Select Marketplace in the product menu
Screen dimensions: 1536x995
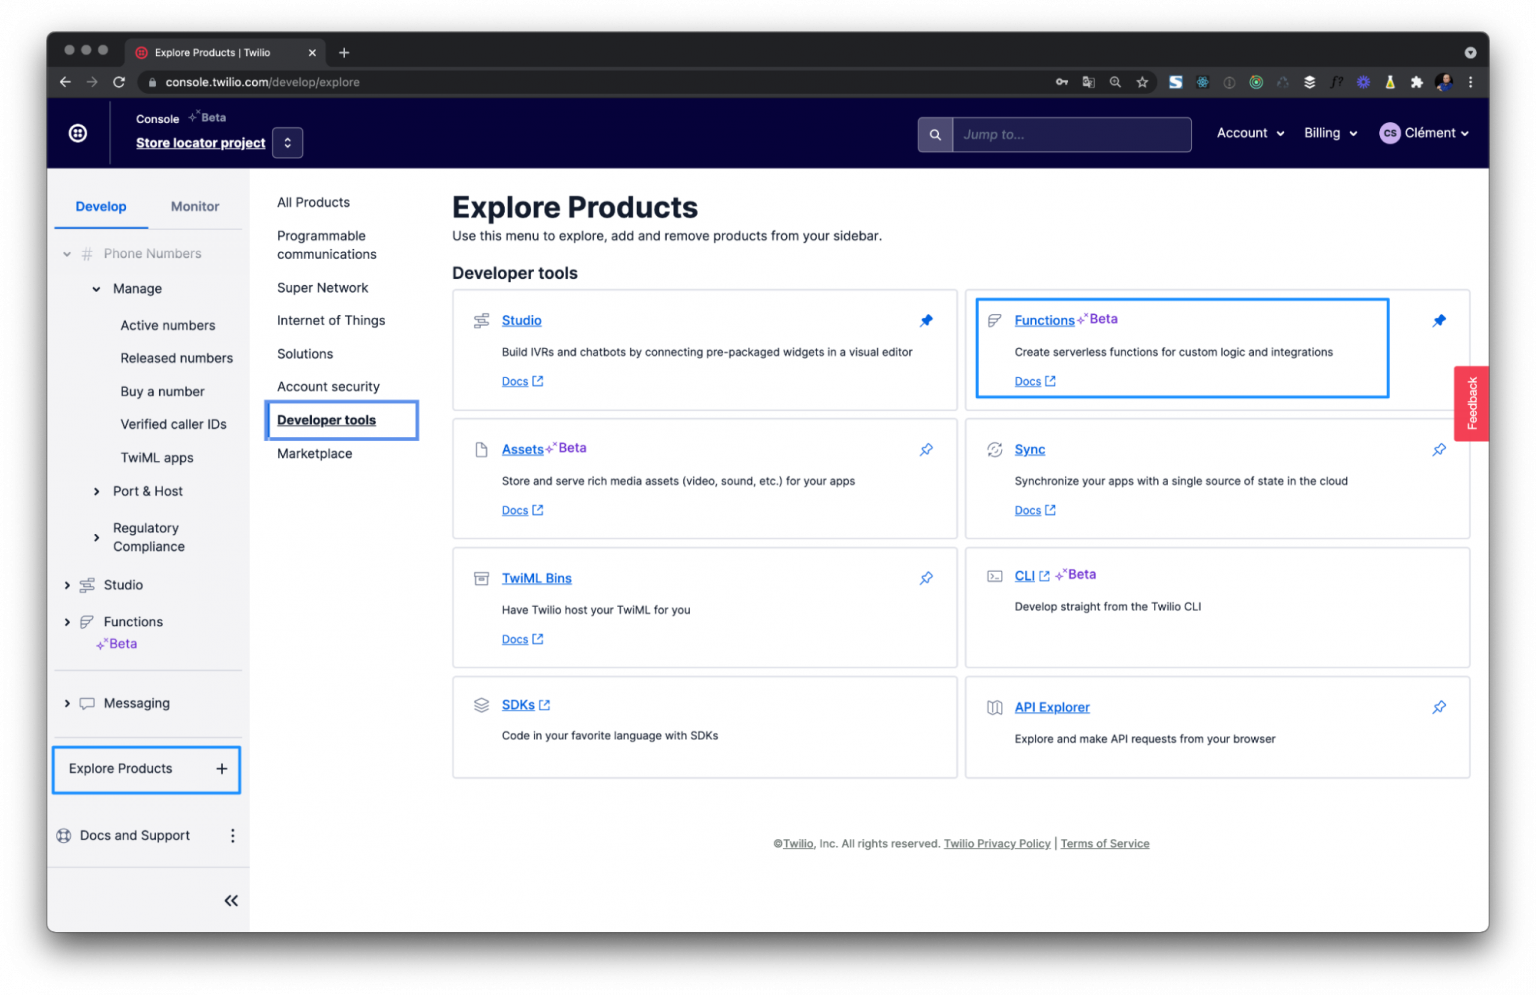[314, 454]
